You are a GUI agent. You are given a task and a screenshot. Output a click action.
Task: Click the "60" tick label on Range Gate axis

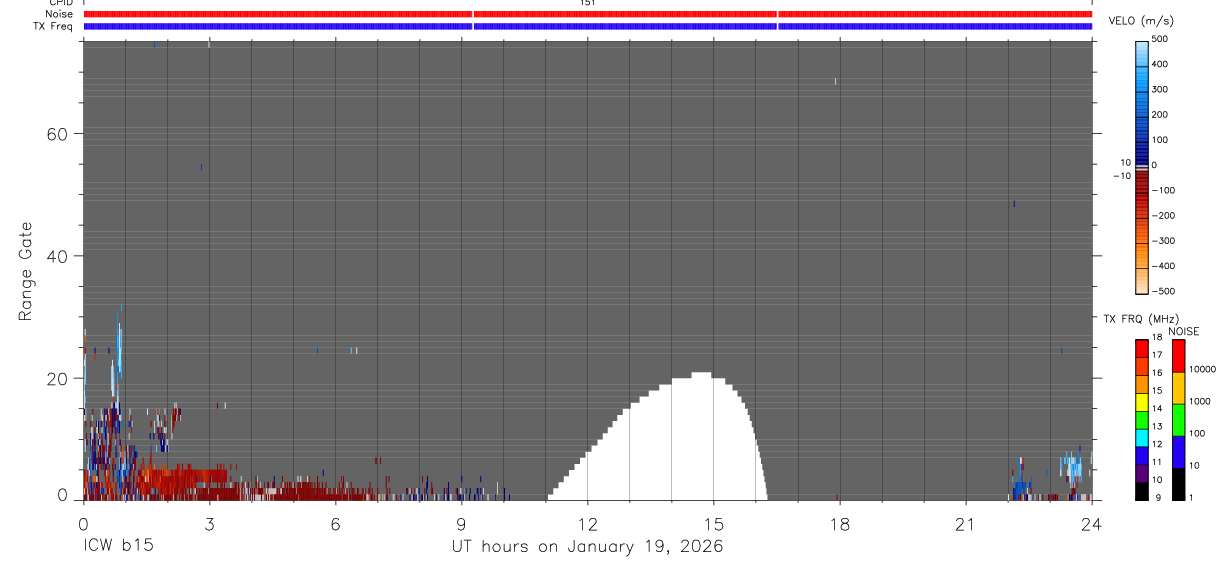56,134
